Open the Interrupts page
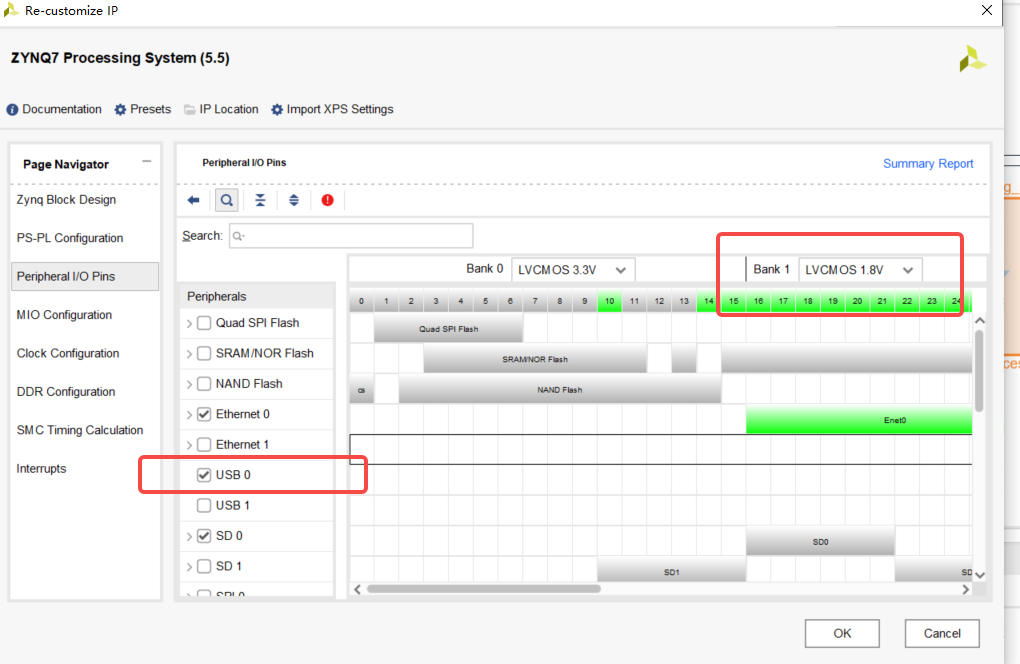 pos(42,469)
